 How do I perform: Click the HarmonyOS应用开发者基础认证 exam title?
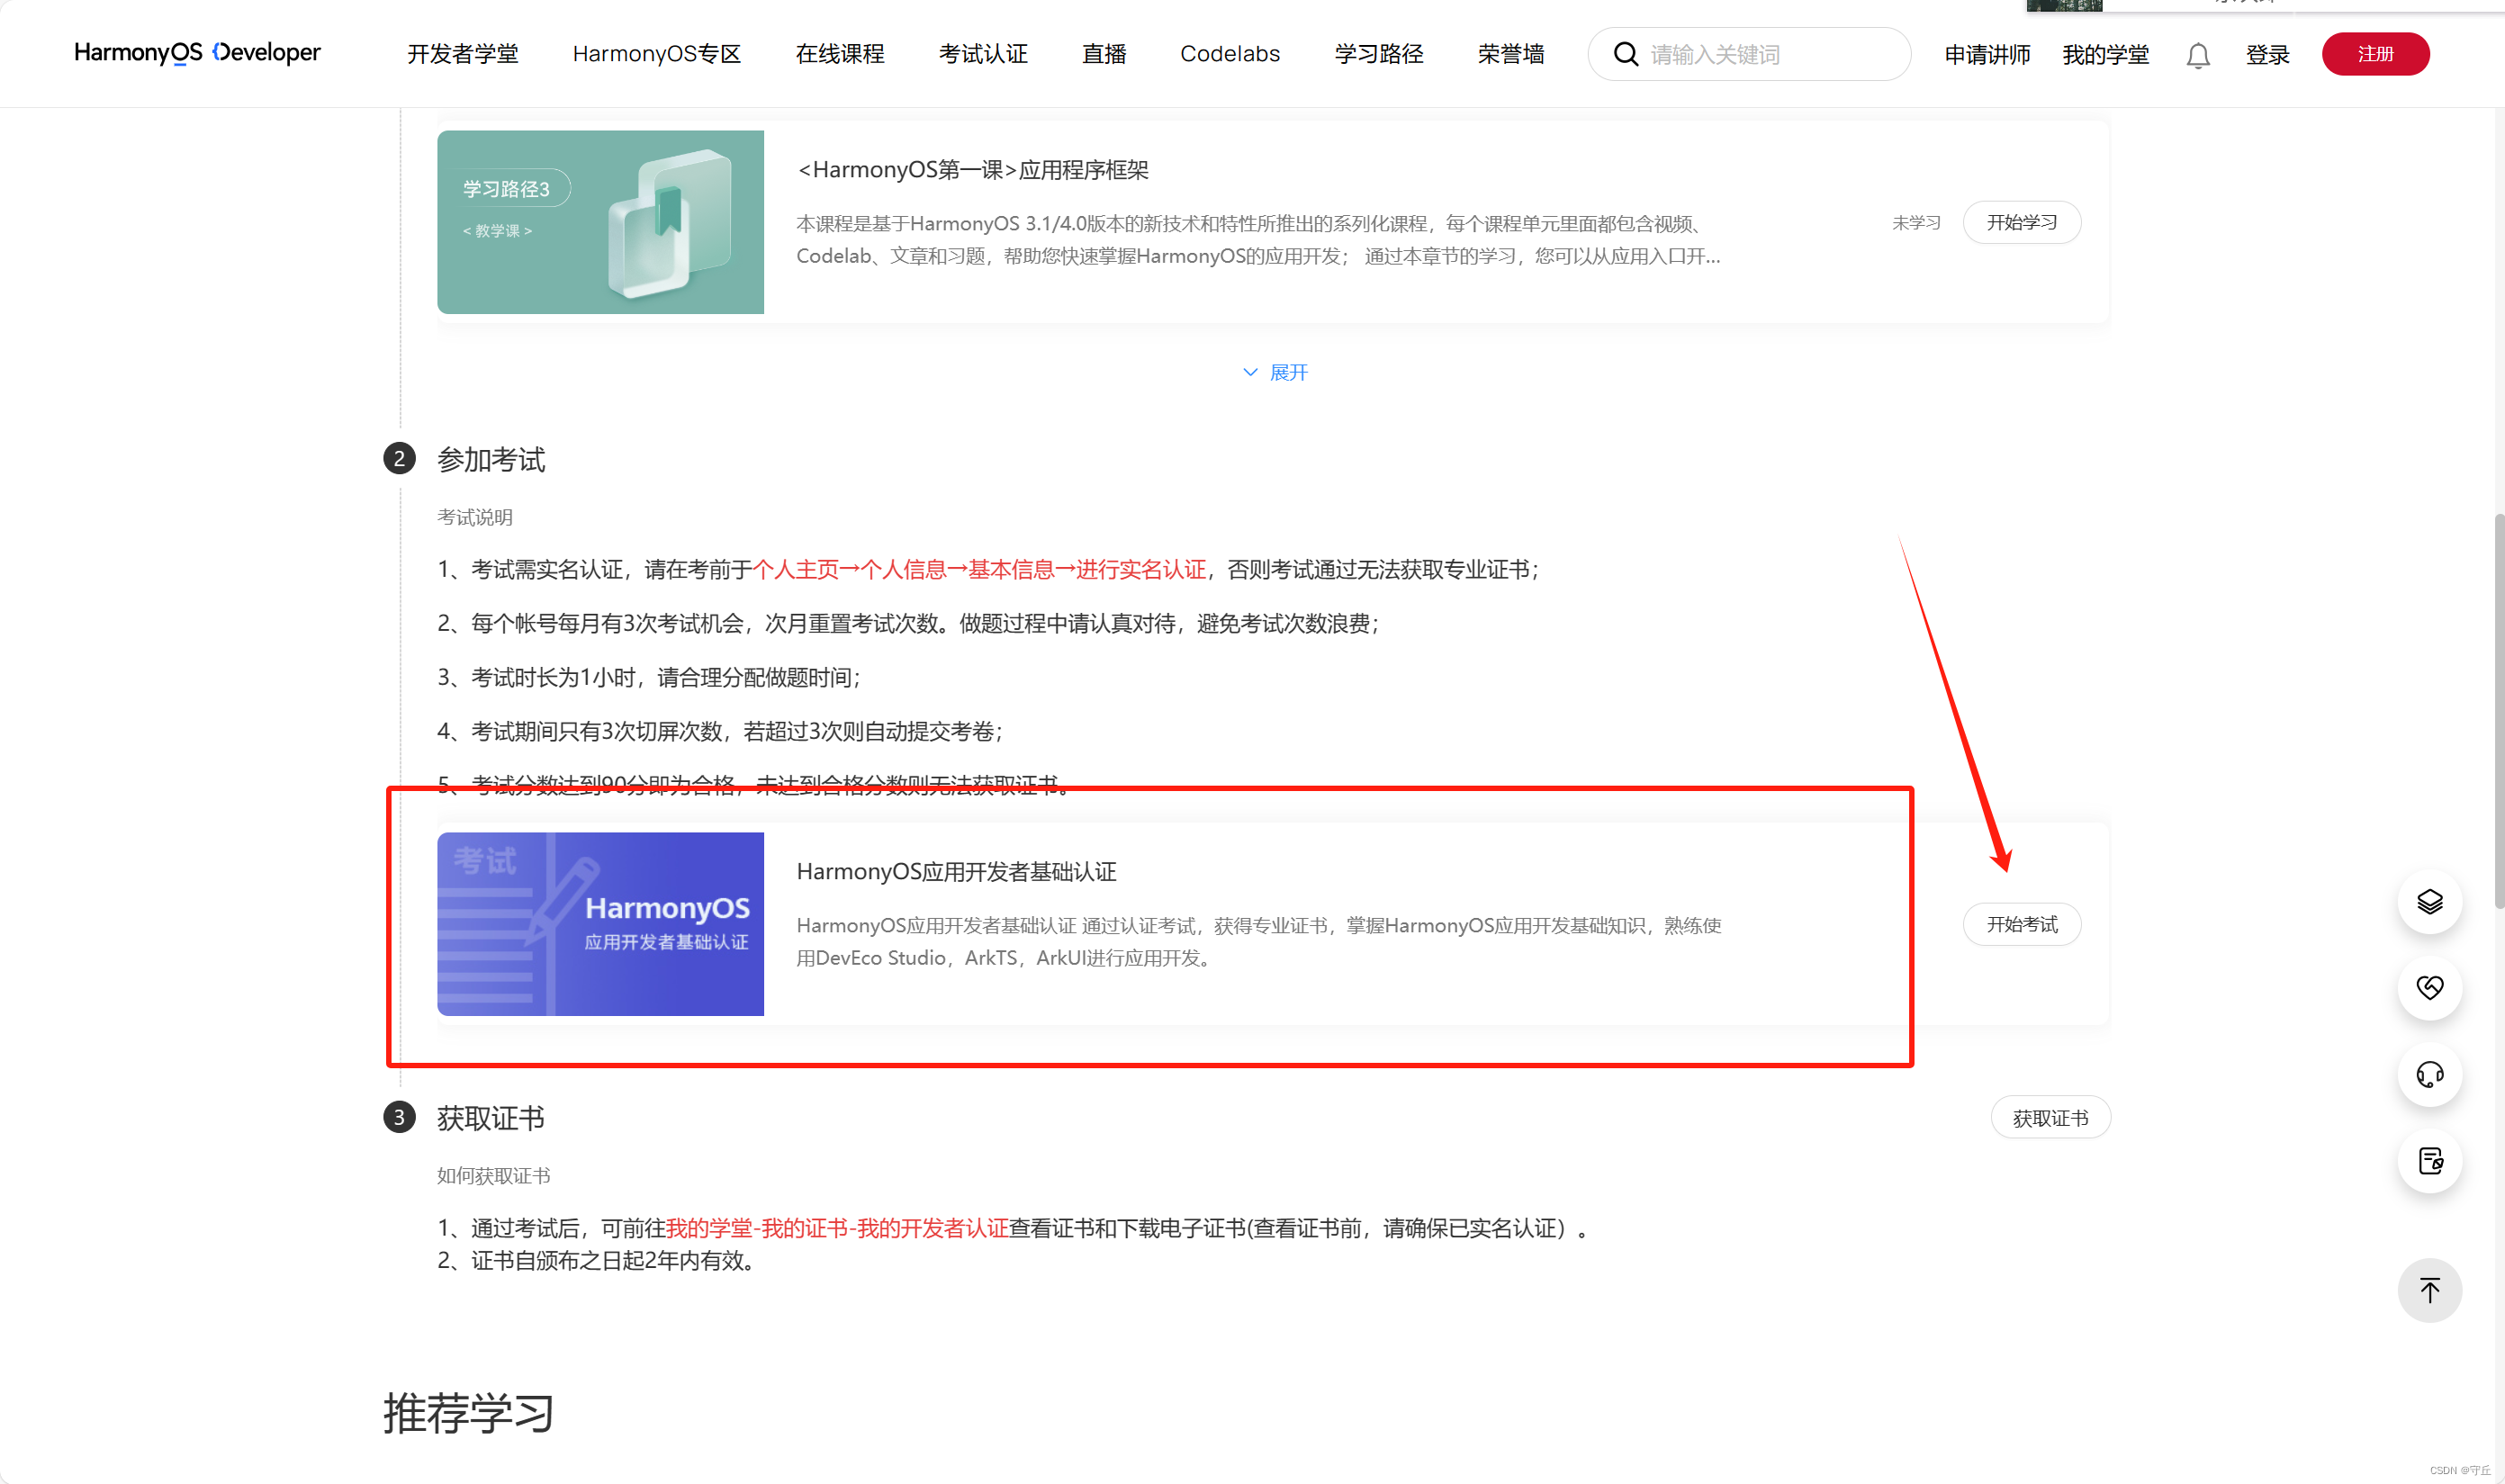(x=956, y=872)
